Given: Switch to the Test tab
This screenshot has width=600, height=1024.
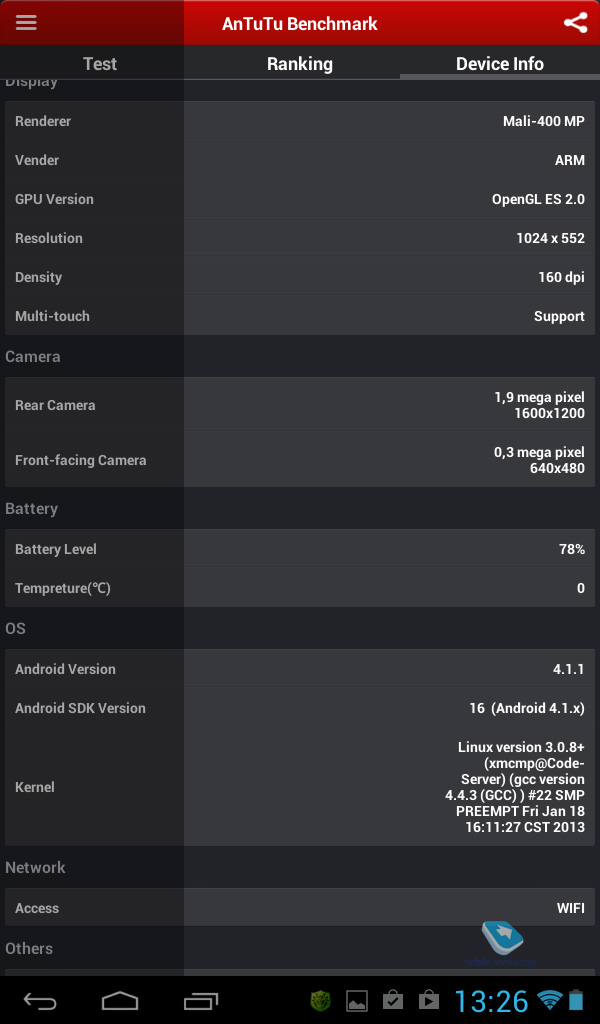Looking at the screenshot, I should (x=100, y=63).
